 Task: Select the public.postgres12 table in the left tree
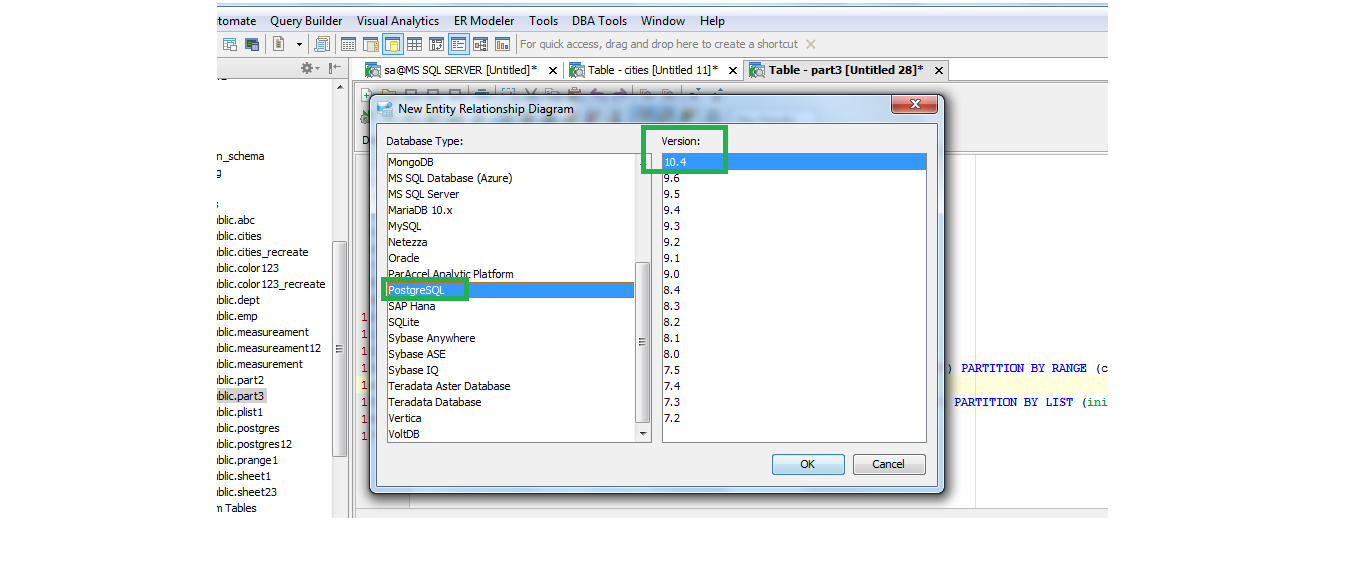[x=254, y=444]
